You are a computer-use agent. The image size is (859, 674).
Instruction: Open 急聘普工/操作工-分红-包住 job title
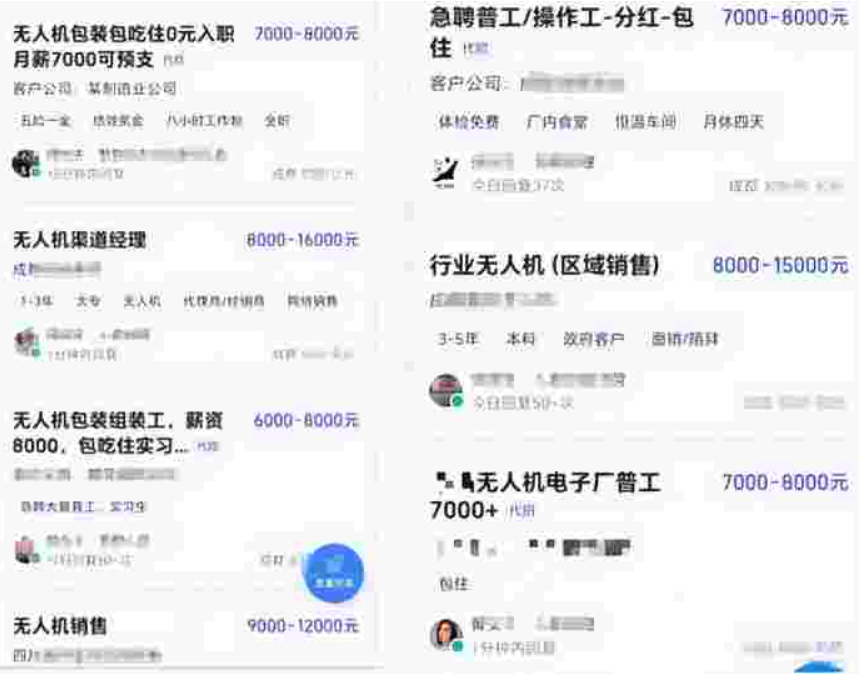562,32
